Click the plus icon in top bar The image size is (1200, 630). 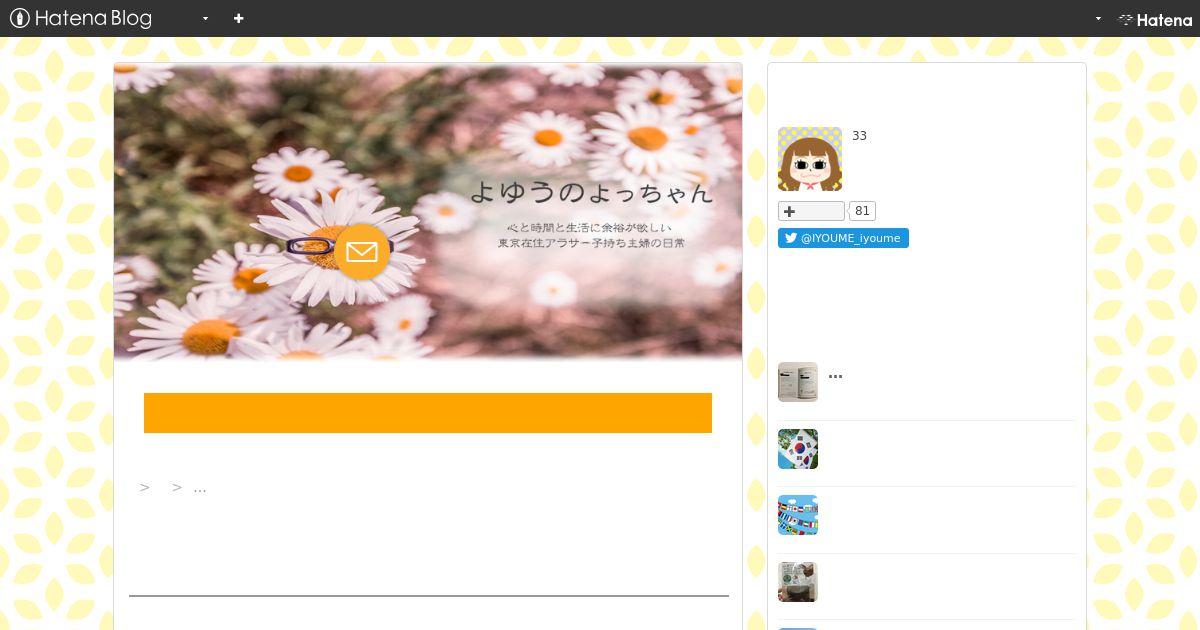point(238,18)
